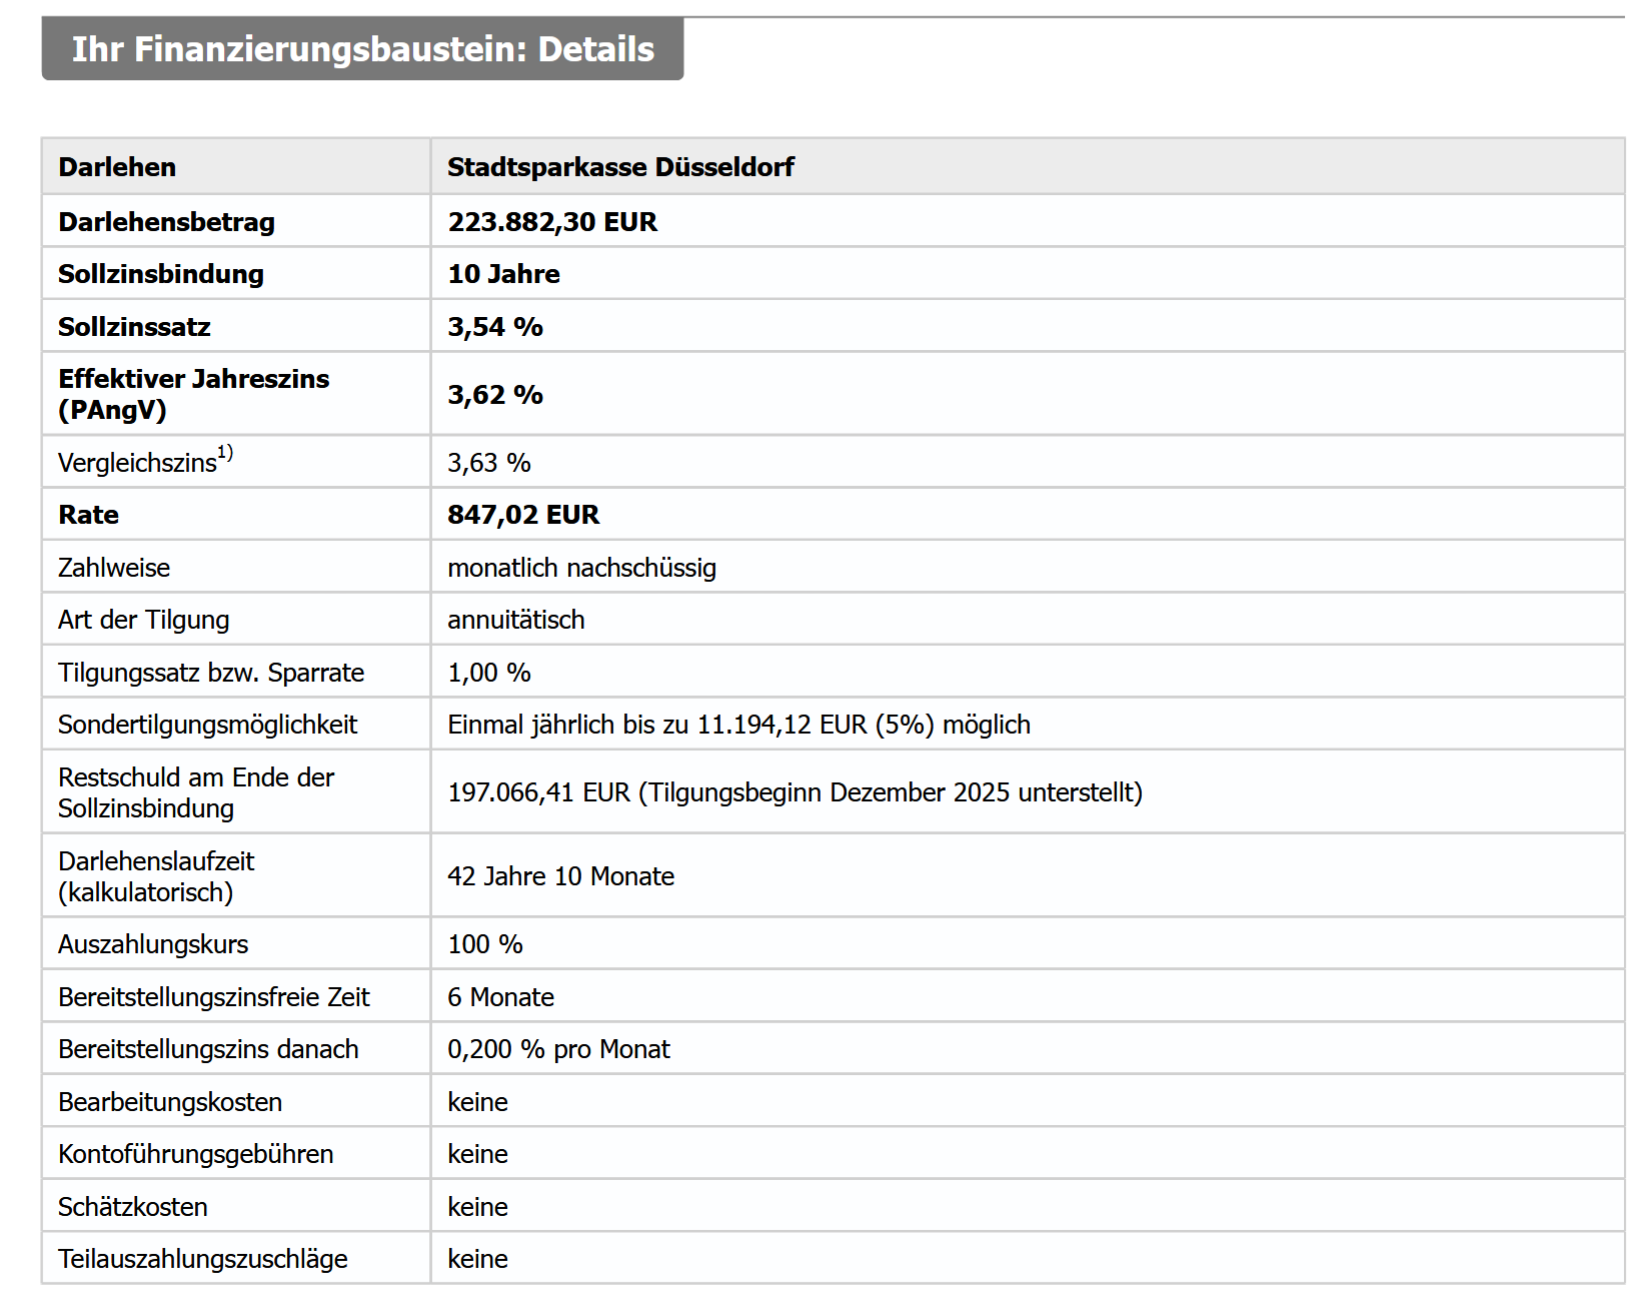
Task: Select the Vergleichszins value 3,63 %
Action: [x=489, y=463]
